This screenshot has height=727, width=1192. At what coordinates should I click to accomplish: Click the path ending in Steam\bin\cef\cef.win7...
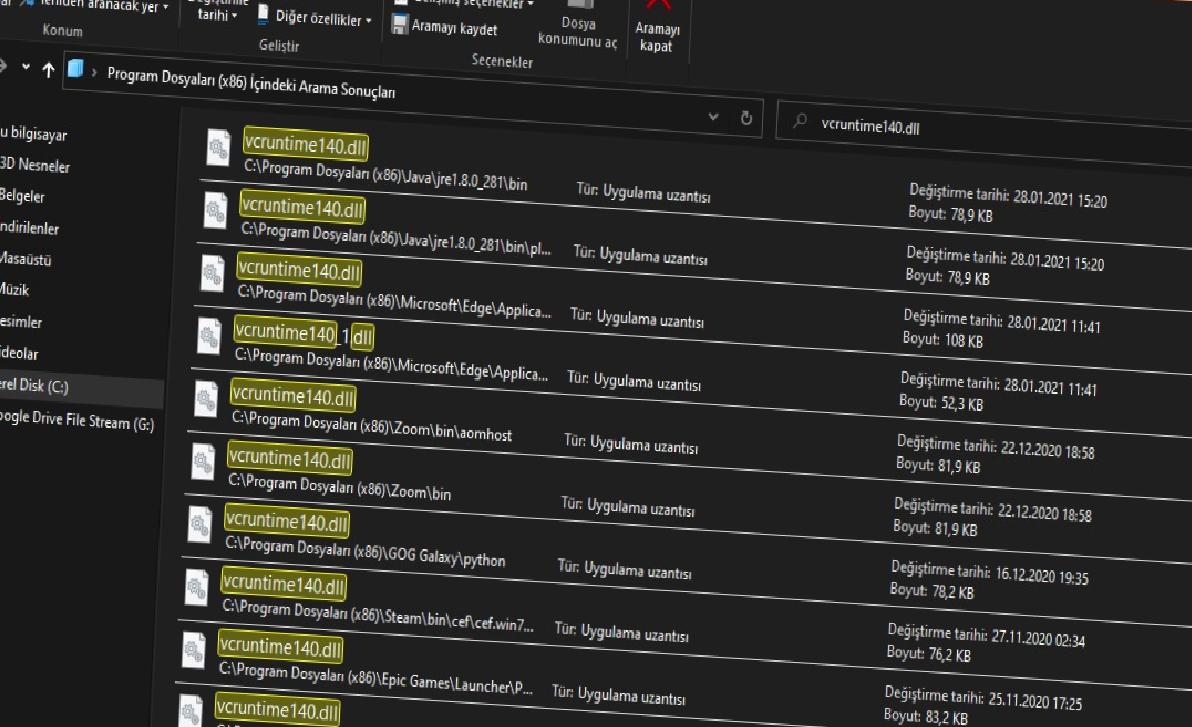pos(378,616)
